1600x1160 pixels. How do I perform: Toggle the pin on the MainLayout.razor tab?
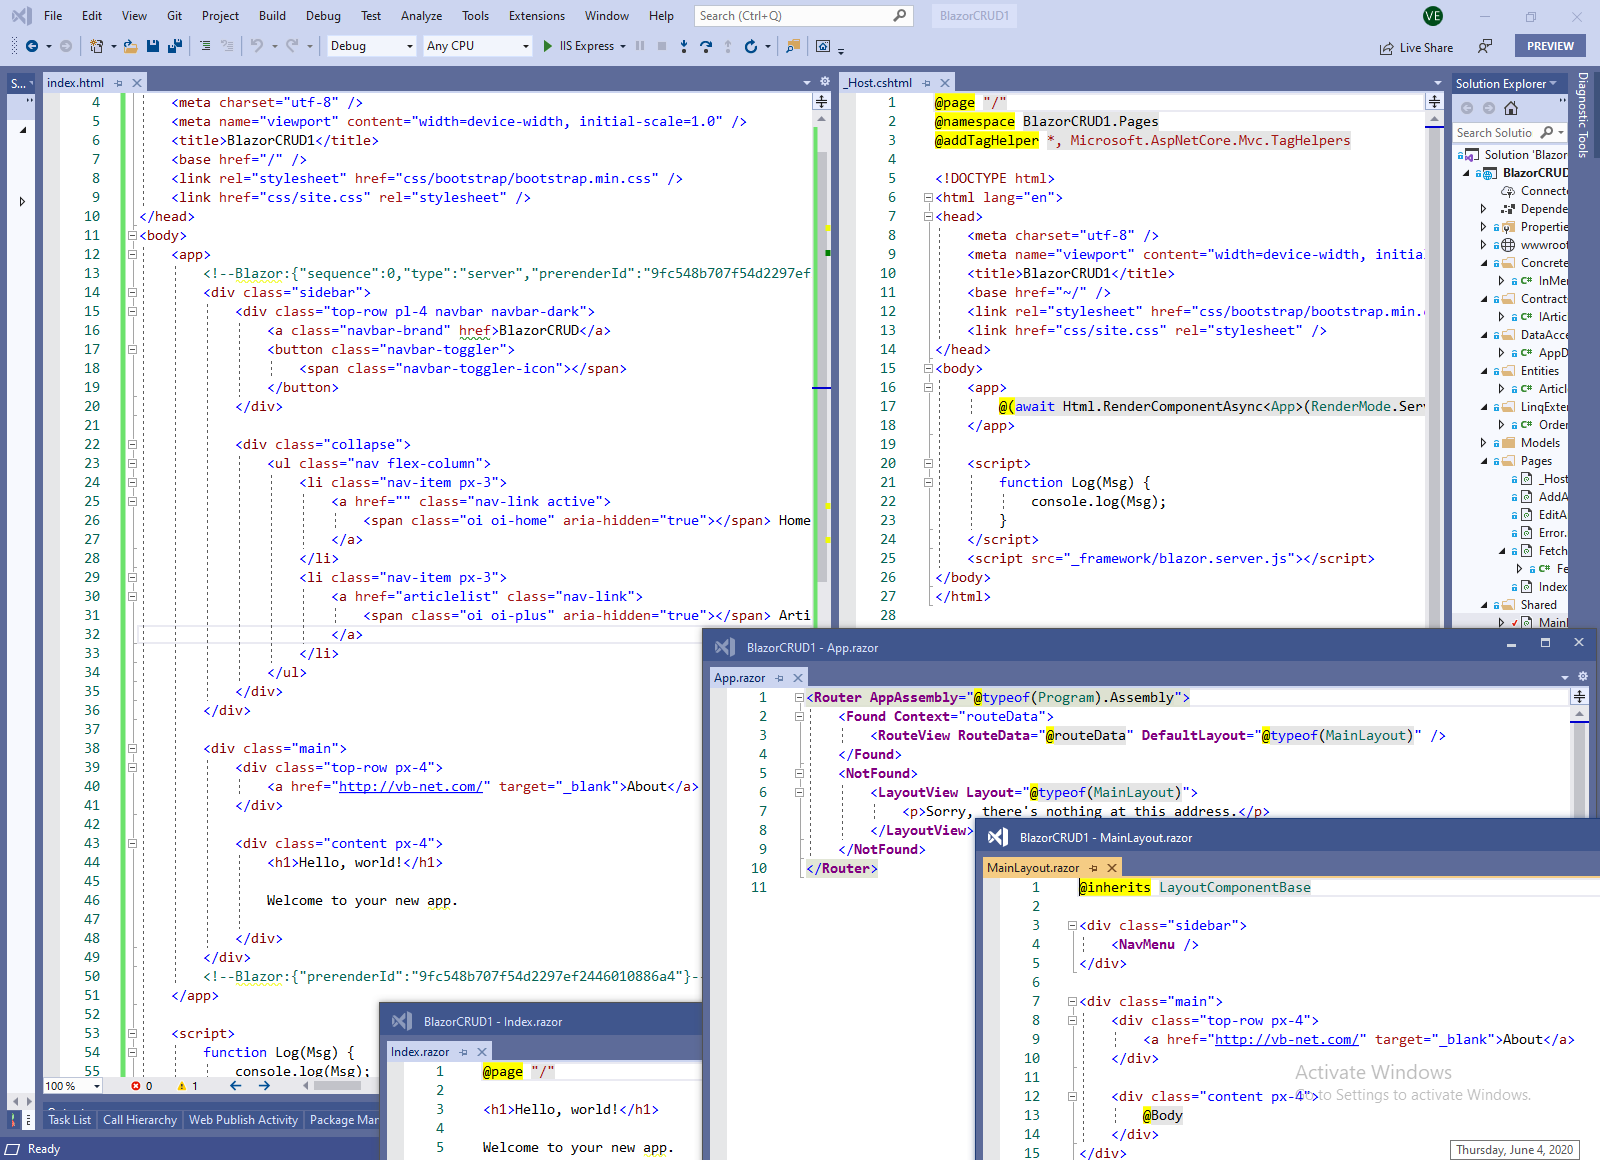point(1094,868)
